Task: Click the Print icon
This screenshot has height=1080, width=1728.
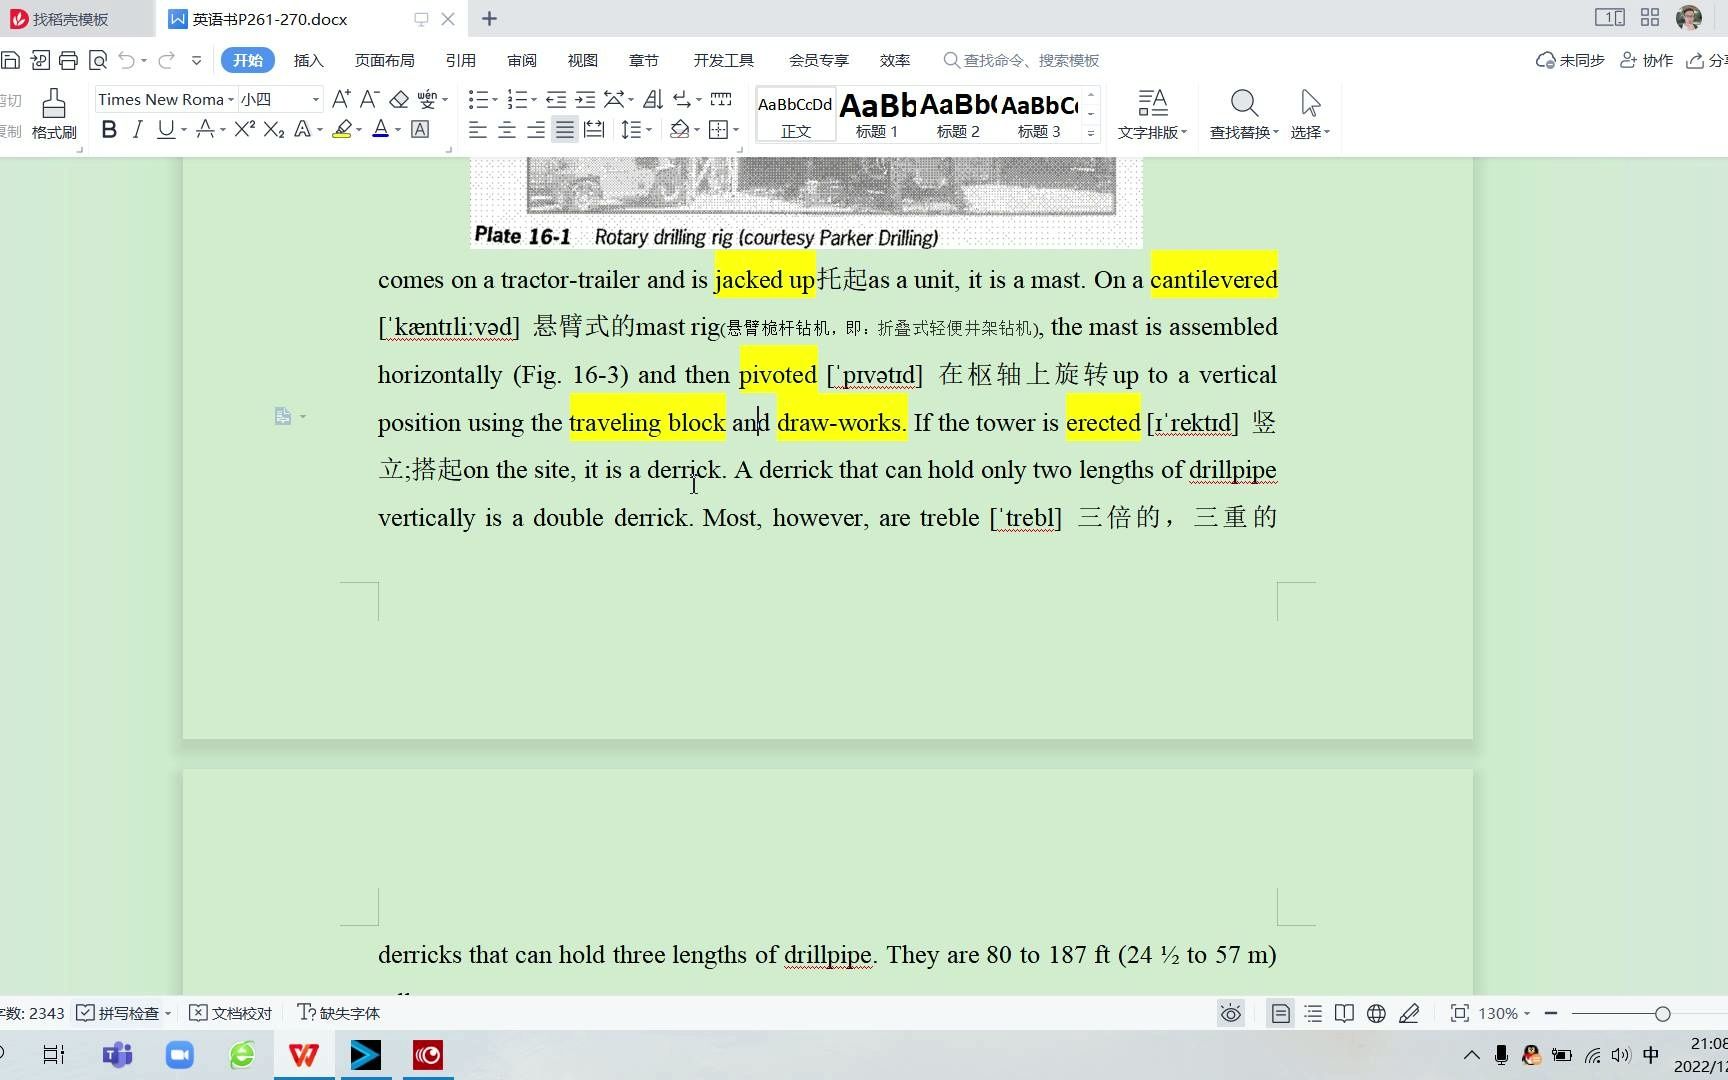Action: click(x=68, y=60)
